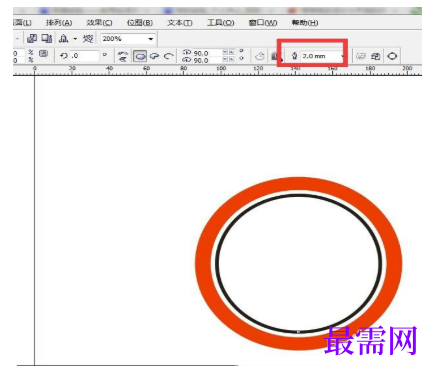Click the horizontal ruler at 100 mark
436x372 pixels.
tap(221, 69)
